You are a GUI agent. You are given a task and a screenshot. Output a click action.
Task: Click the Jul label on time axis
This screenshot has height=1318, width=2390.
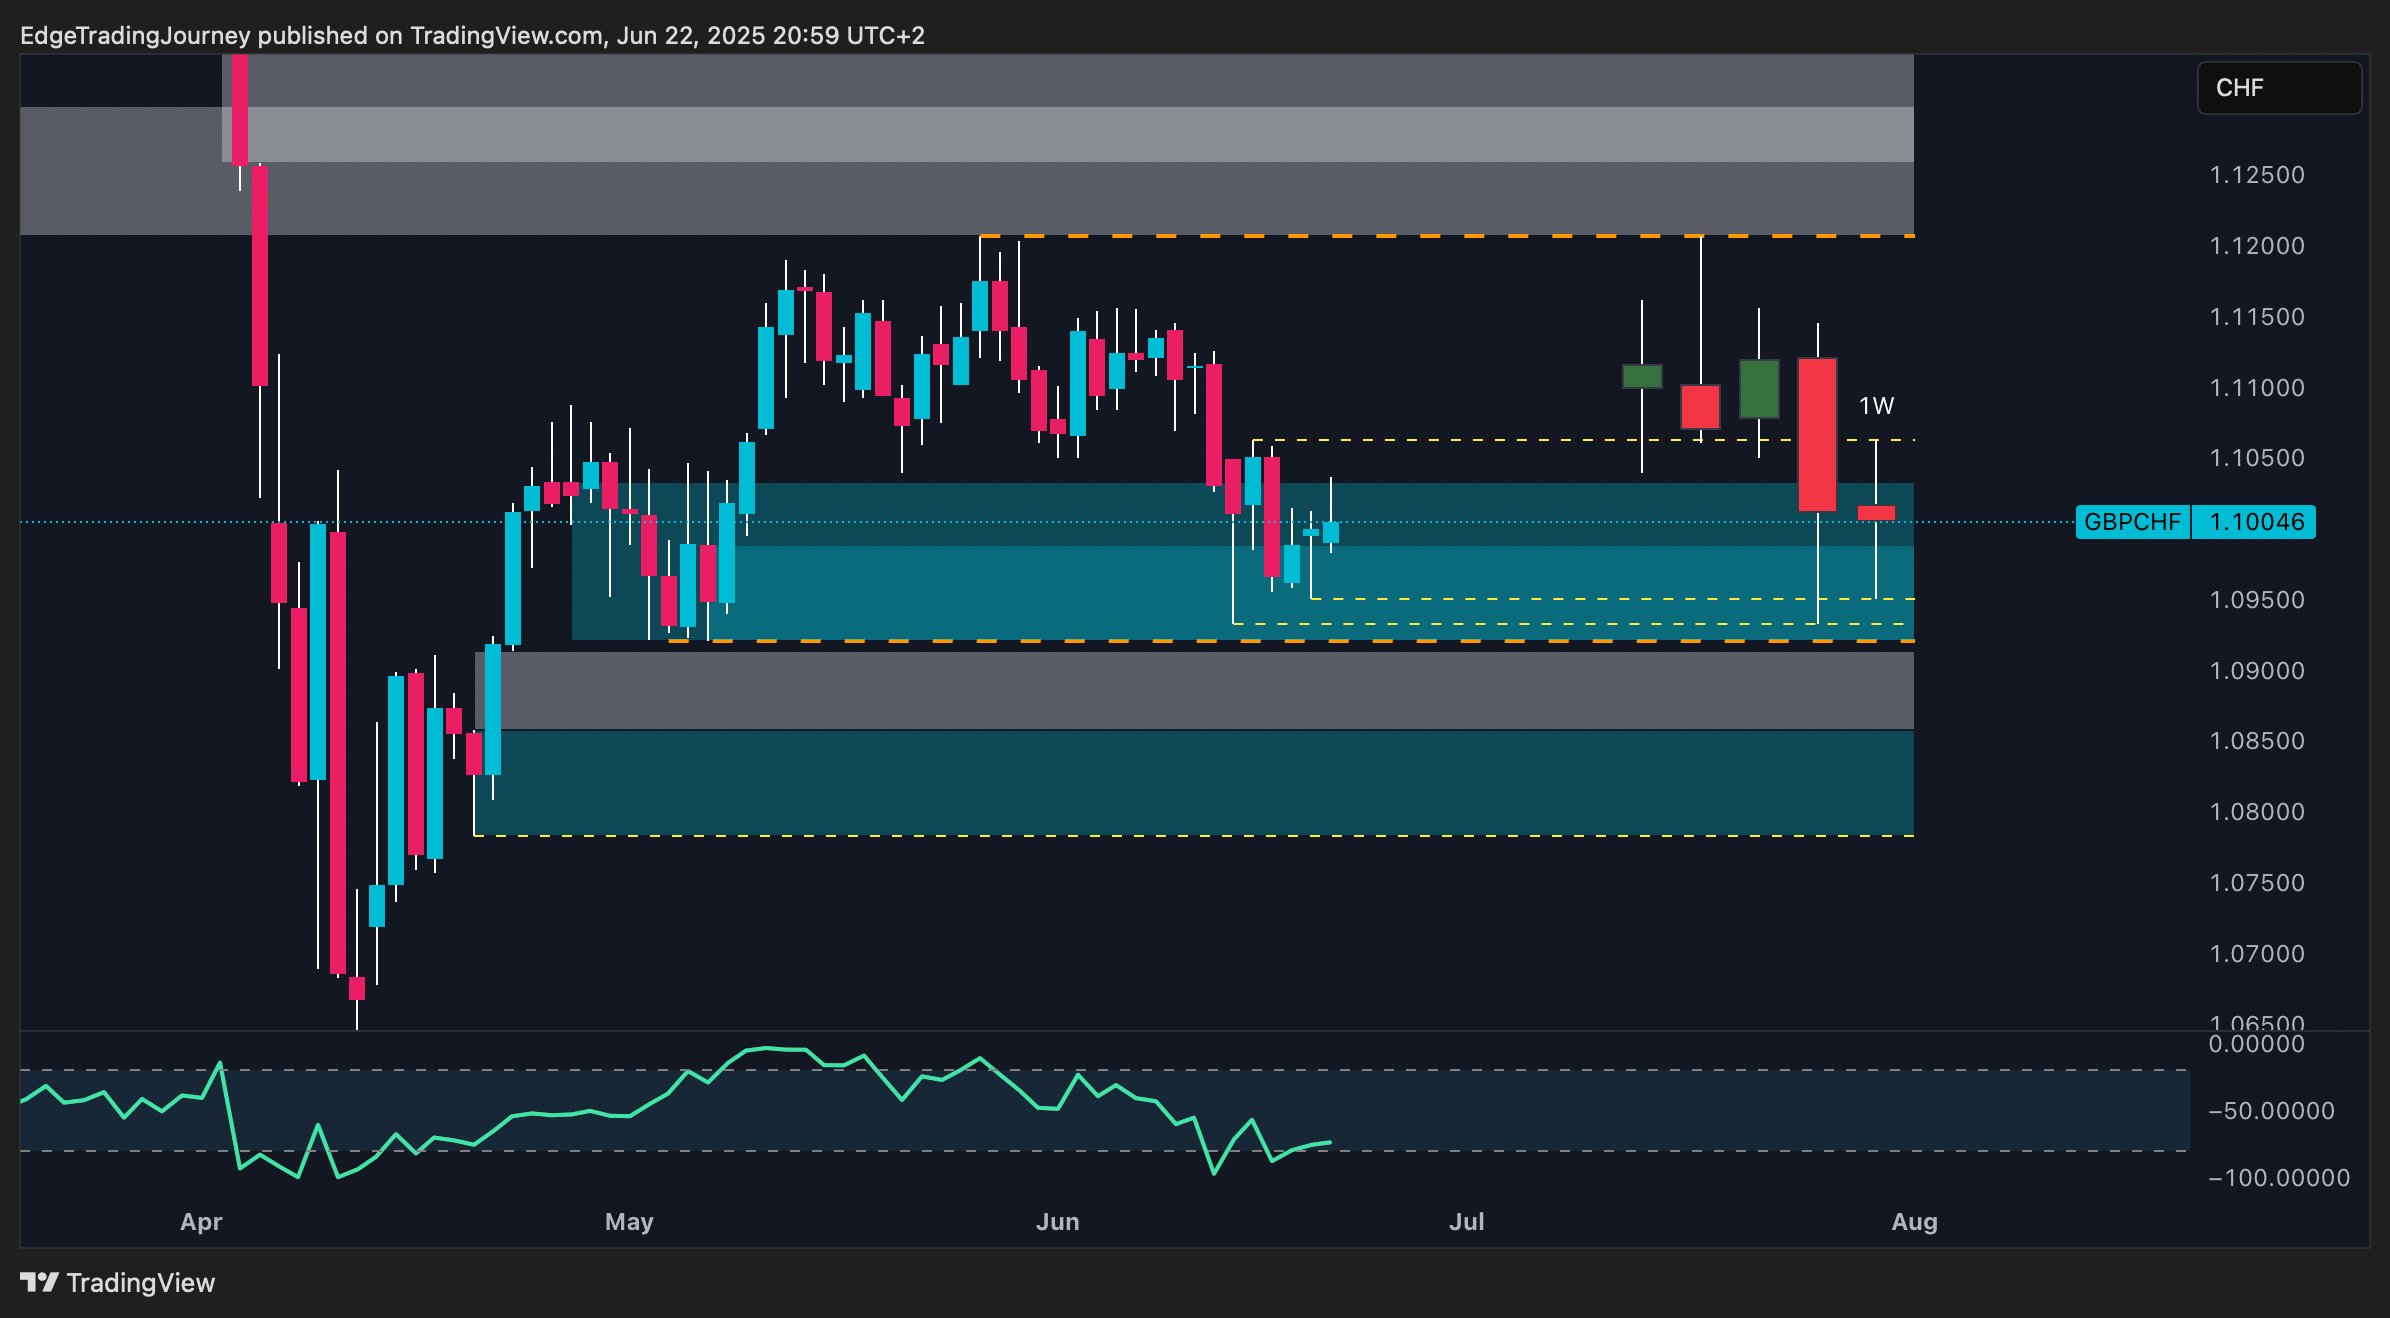click(x=1467, y=1222)
